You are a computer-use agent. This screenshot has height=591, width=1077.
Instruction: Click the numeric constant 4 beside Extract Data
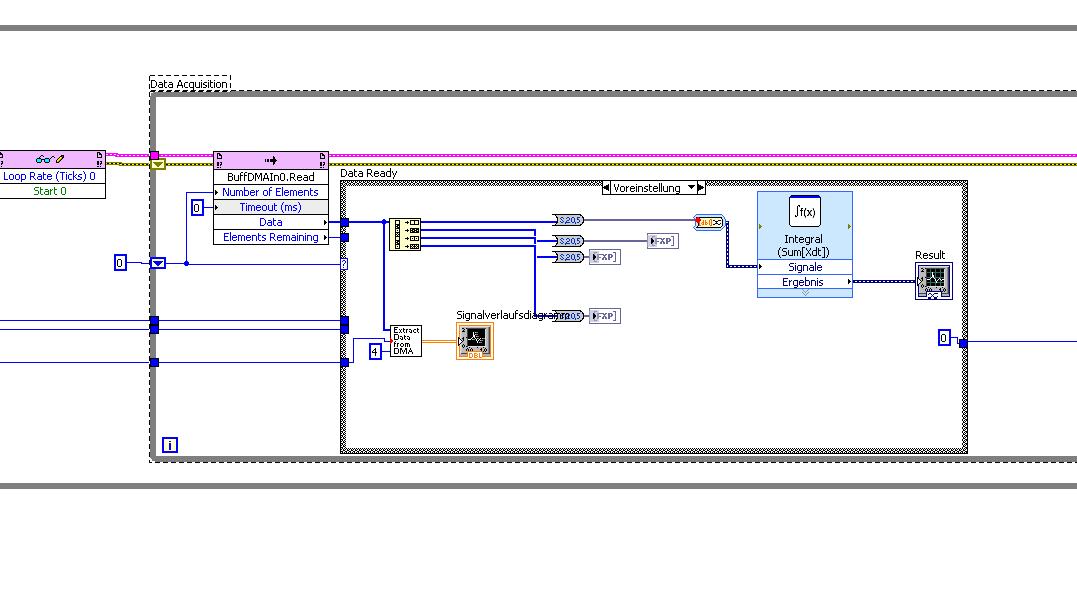(375, 352)
